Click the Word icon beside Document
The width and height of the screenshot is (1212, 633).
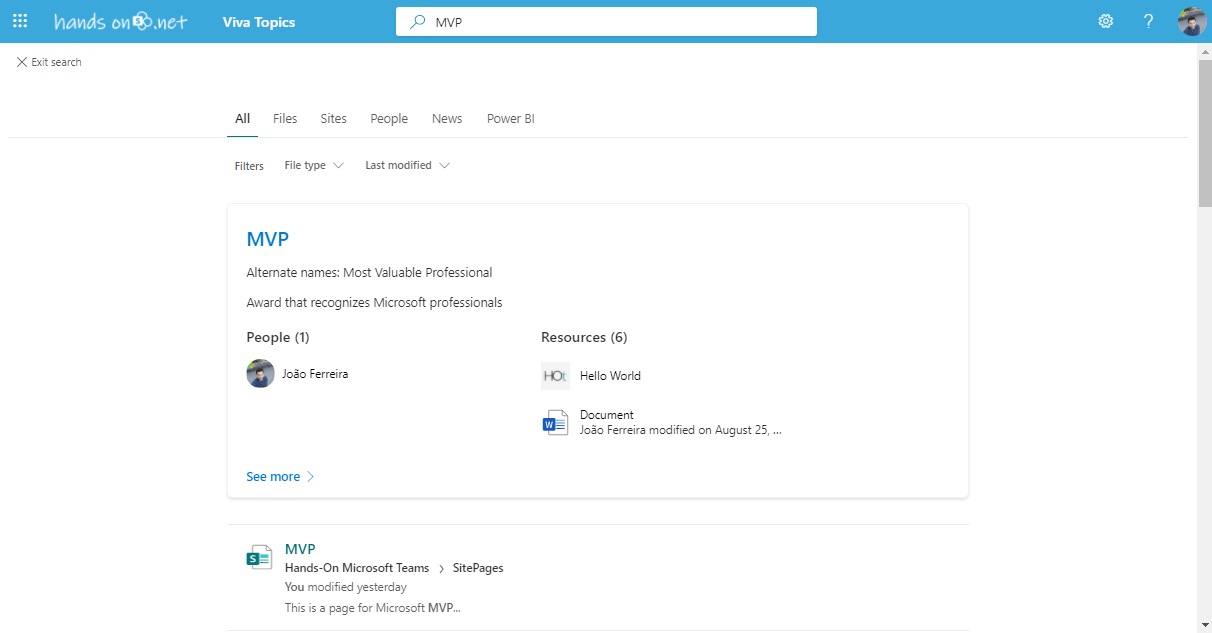[555, 421]
